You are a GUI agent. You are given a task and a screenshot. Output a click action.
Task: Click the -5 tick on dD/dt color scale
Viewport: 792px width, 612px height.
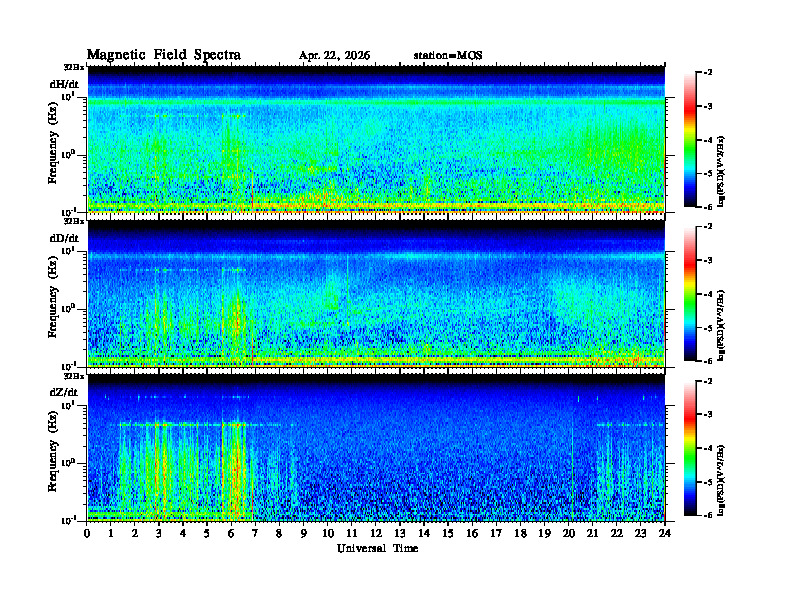tap(709, 328)
